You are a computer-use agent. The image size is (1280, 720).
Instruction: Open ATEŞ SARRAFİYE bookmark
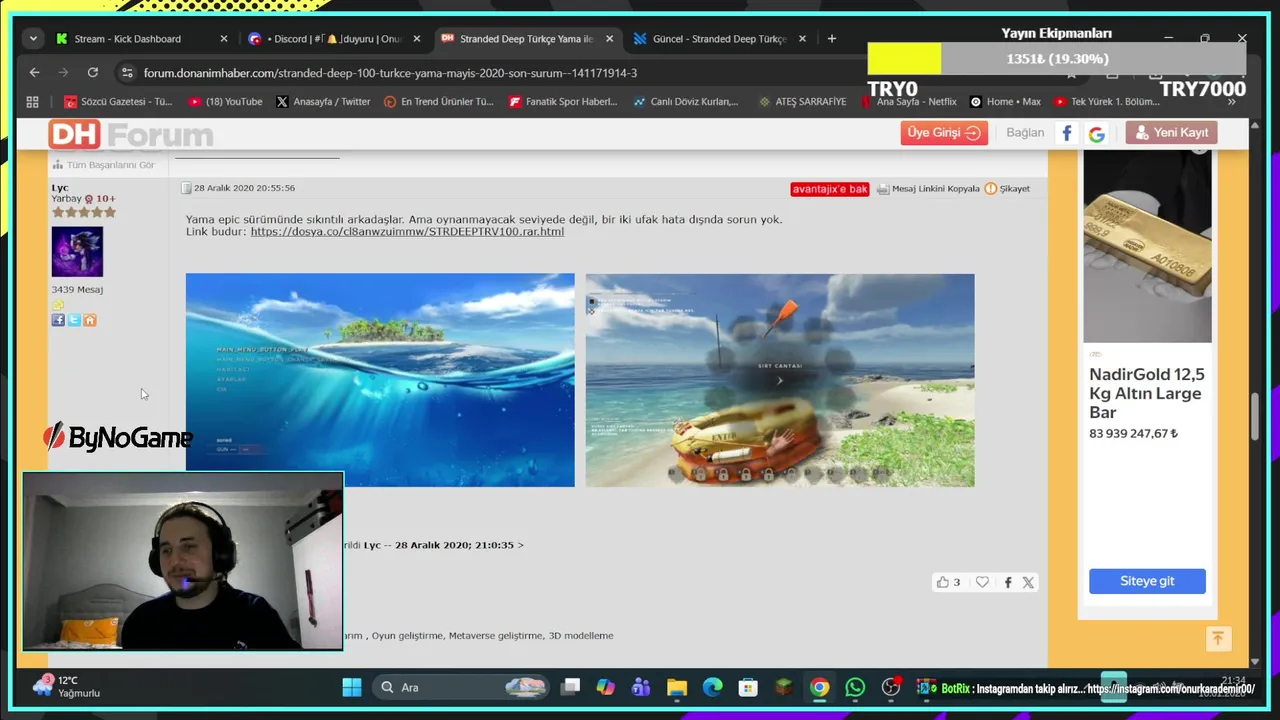coord(802,102)
